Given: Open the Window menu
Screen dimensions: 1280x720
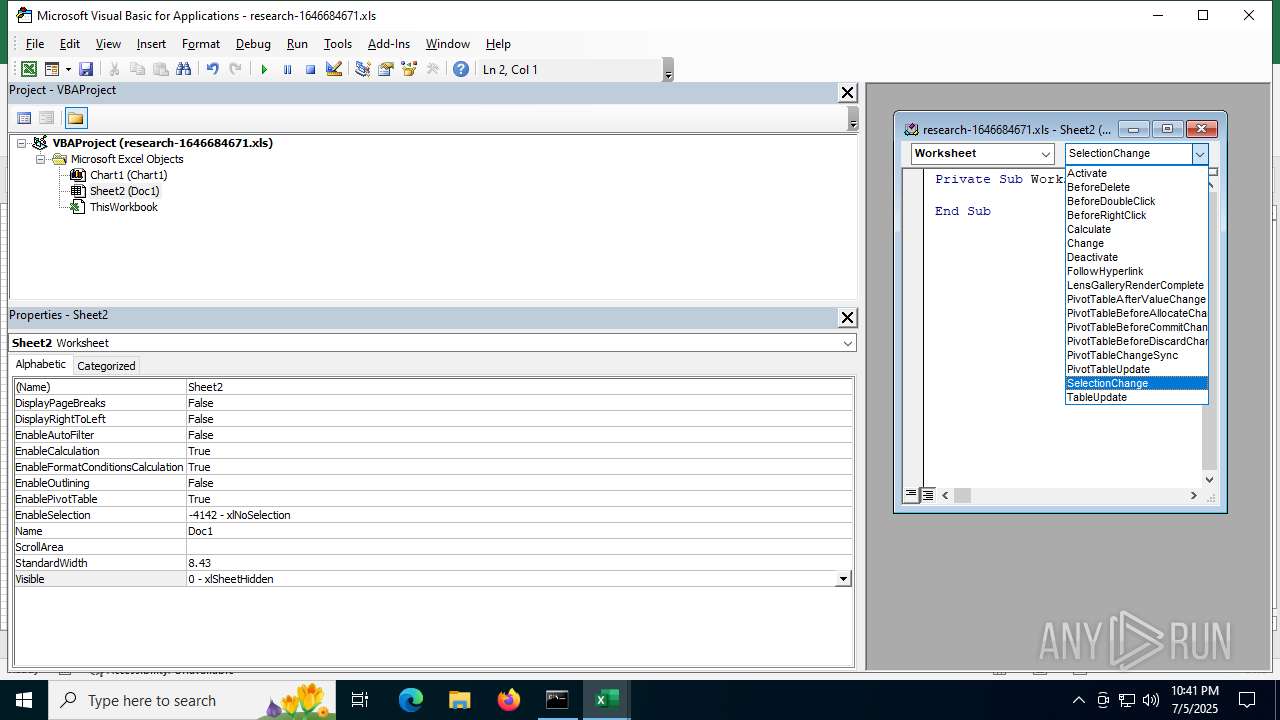Looking at the screenshot, I should click(x=448, y=44).
